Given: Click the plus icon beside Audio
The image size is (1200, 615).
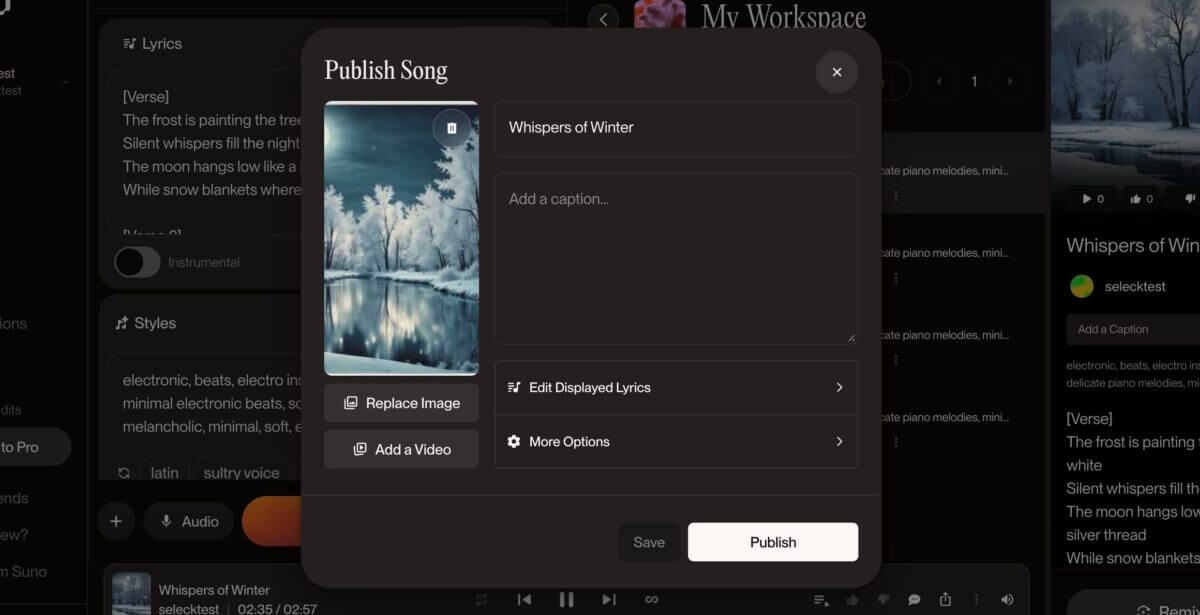Looking at the screenshot, I should pyautogui.click(x=116, y=521).
